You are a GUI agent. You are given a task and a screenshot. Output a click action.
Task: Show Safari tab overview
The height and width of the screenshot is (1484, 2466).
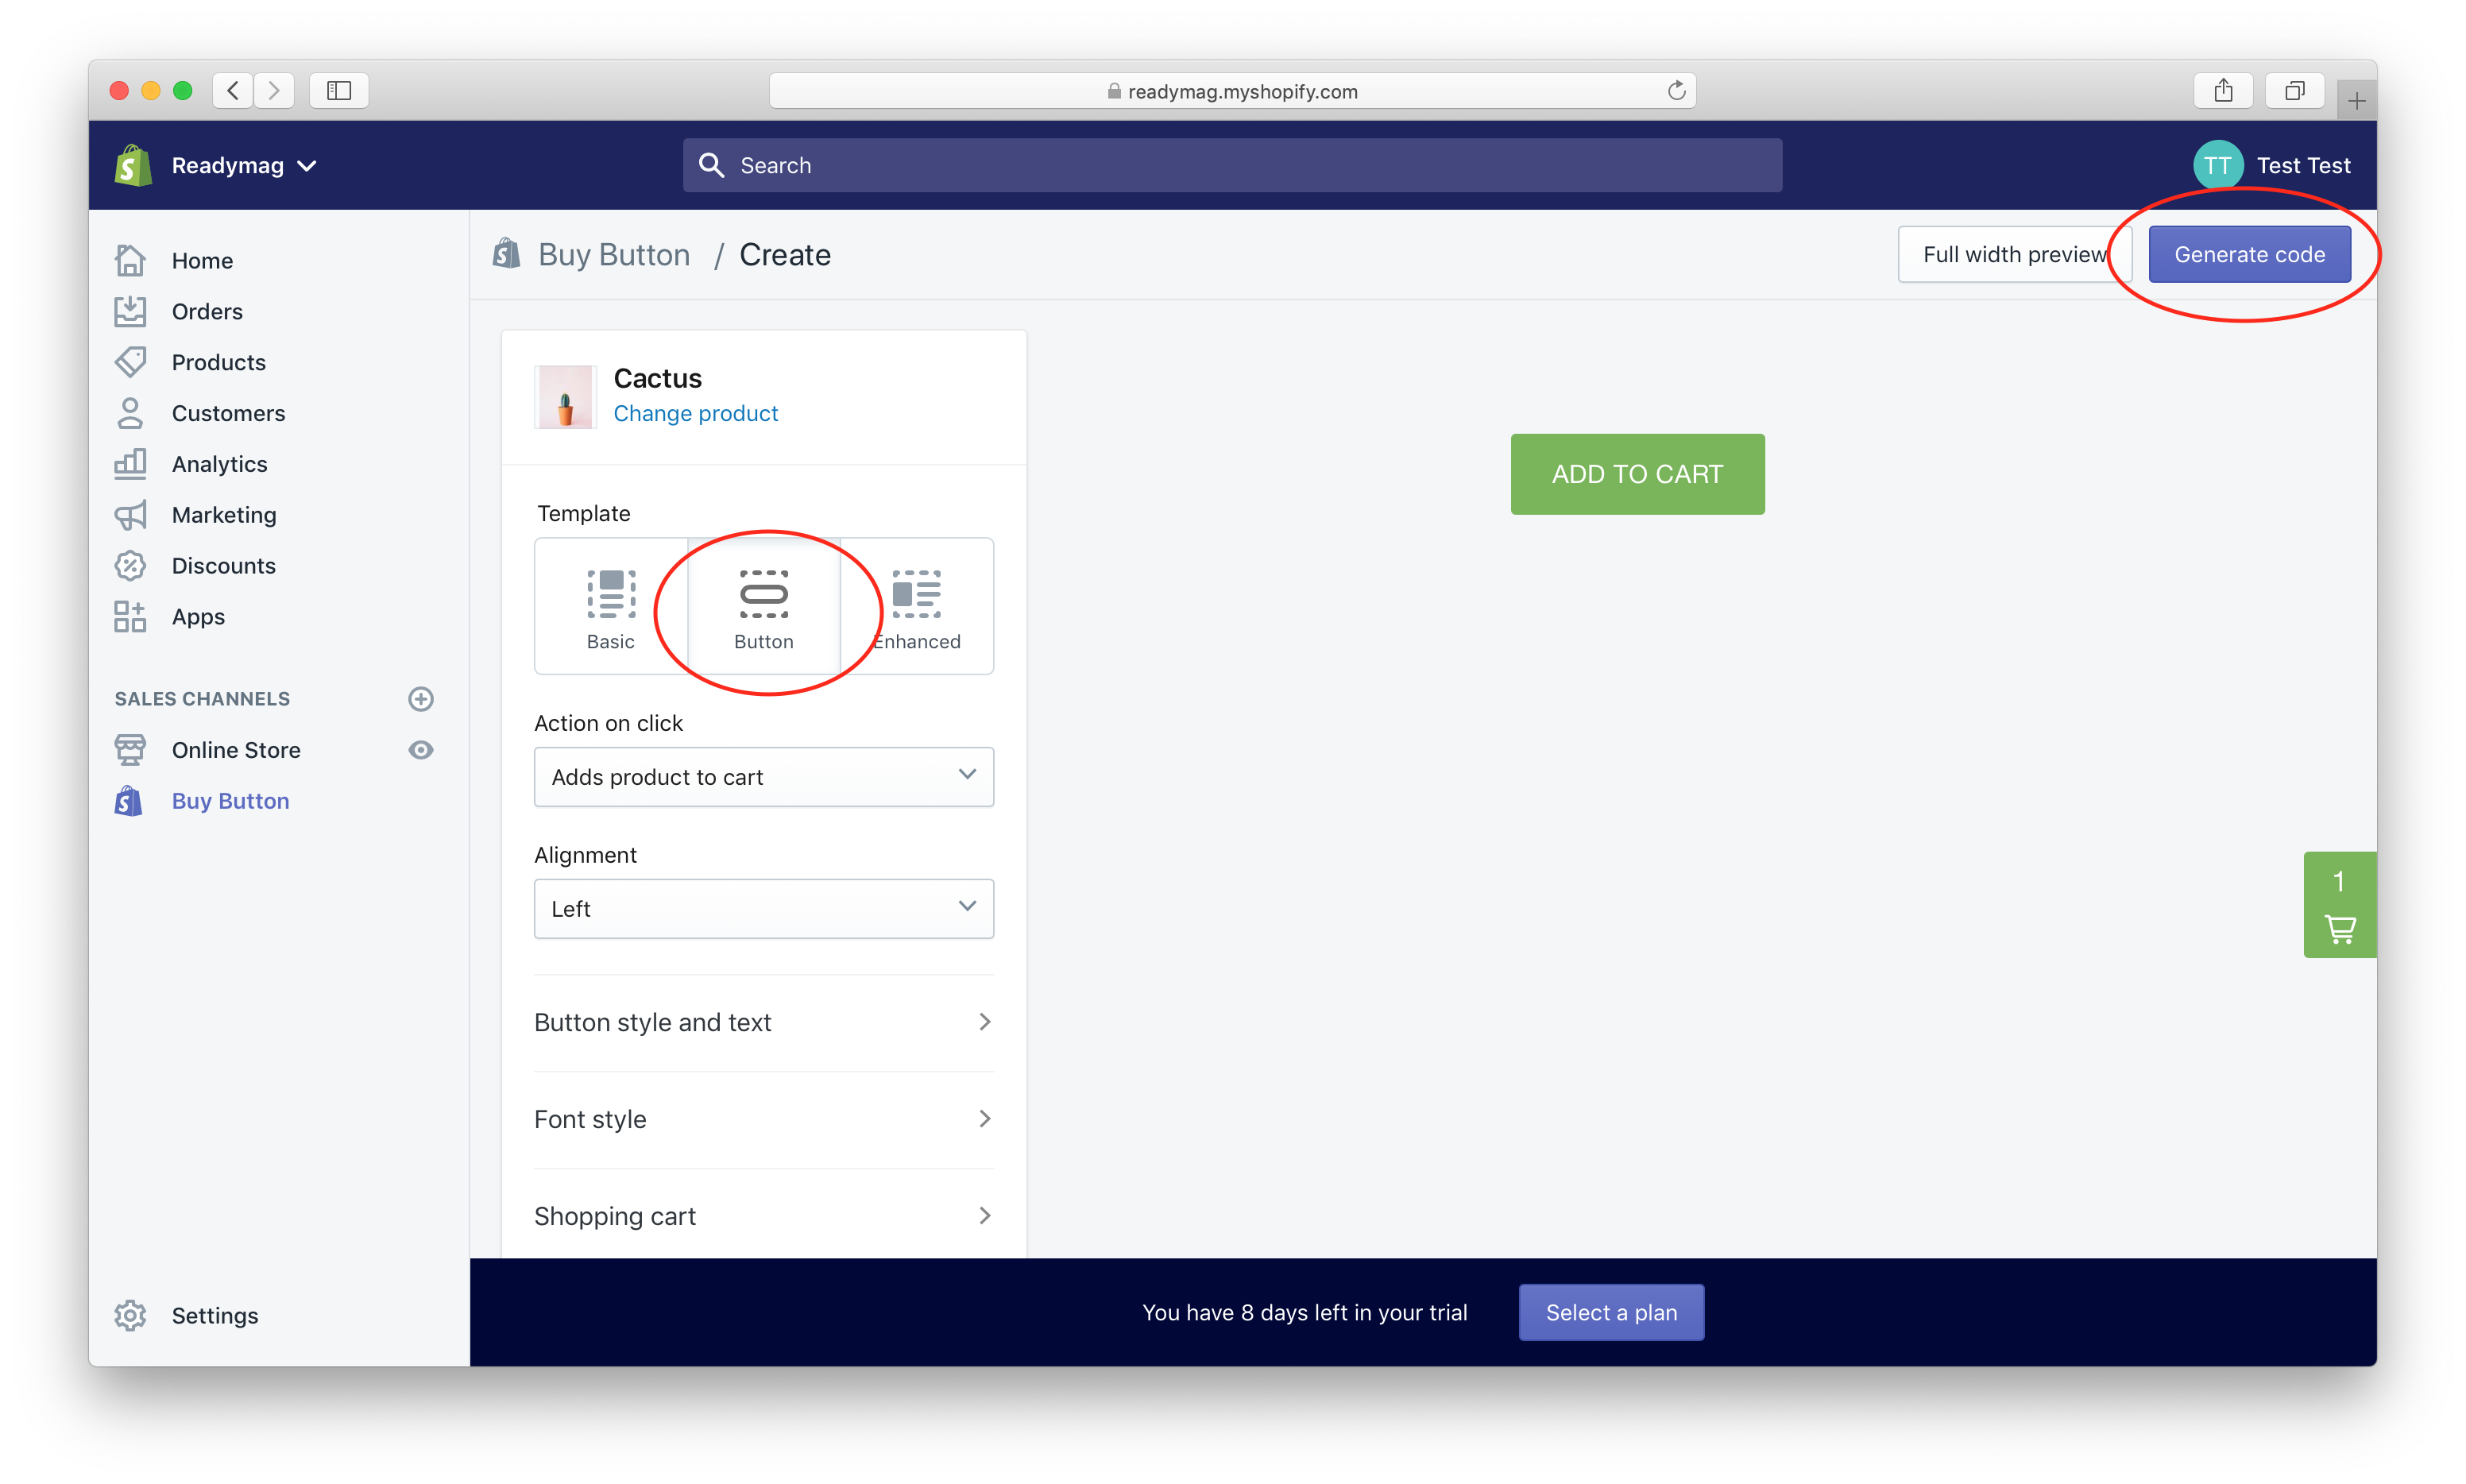(x=2294, y=91)
